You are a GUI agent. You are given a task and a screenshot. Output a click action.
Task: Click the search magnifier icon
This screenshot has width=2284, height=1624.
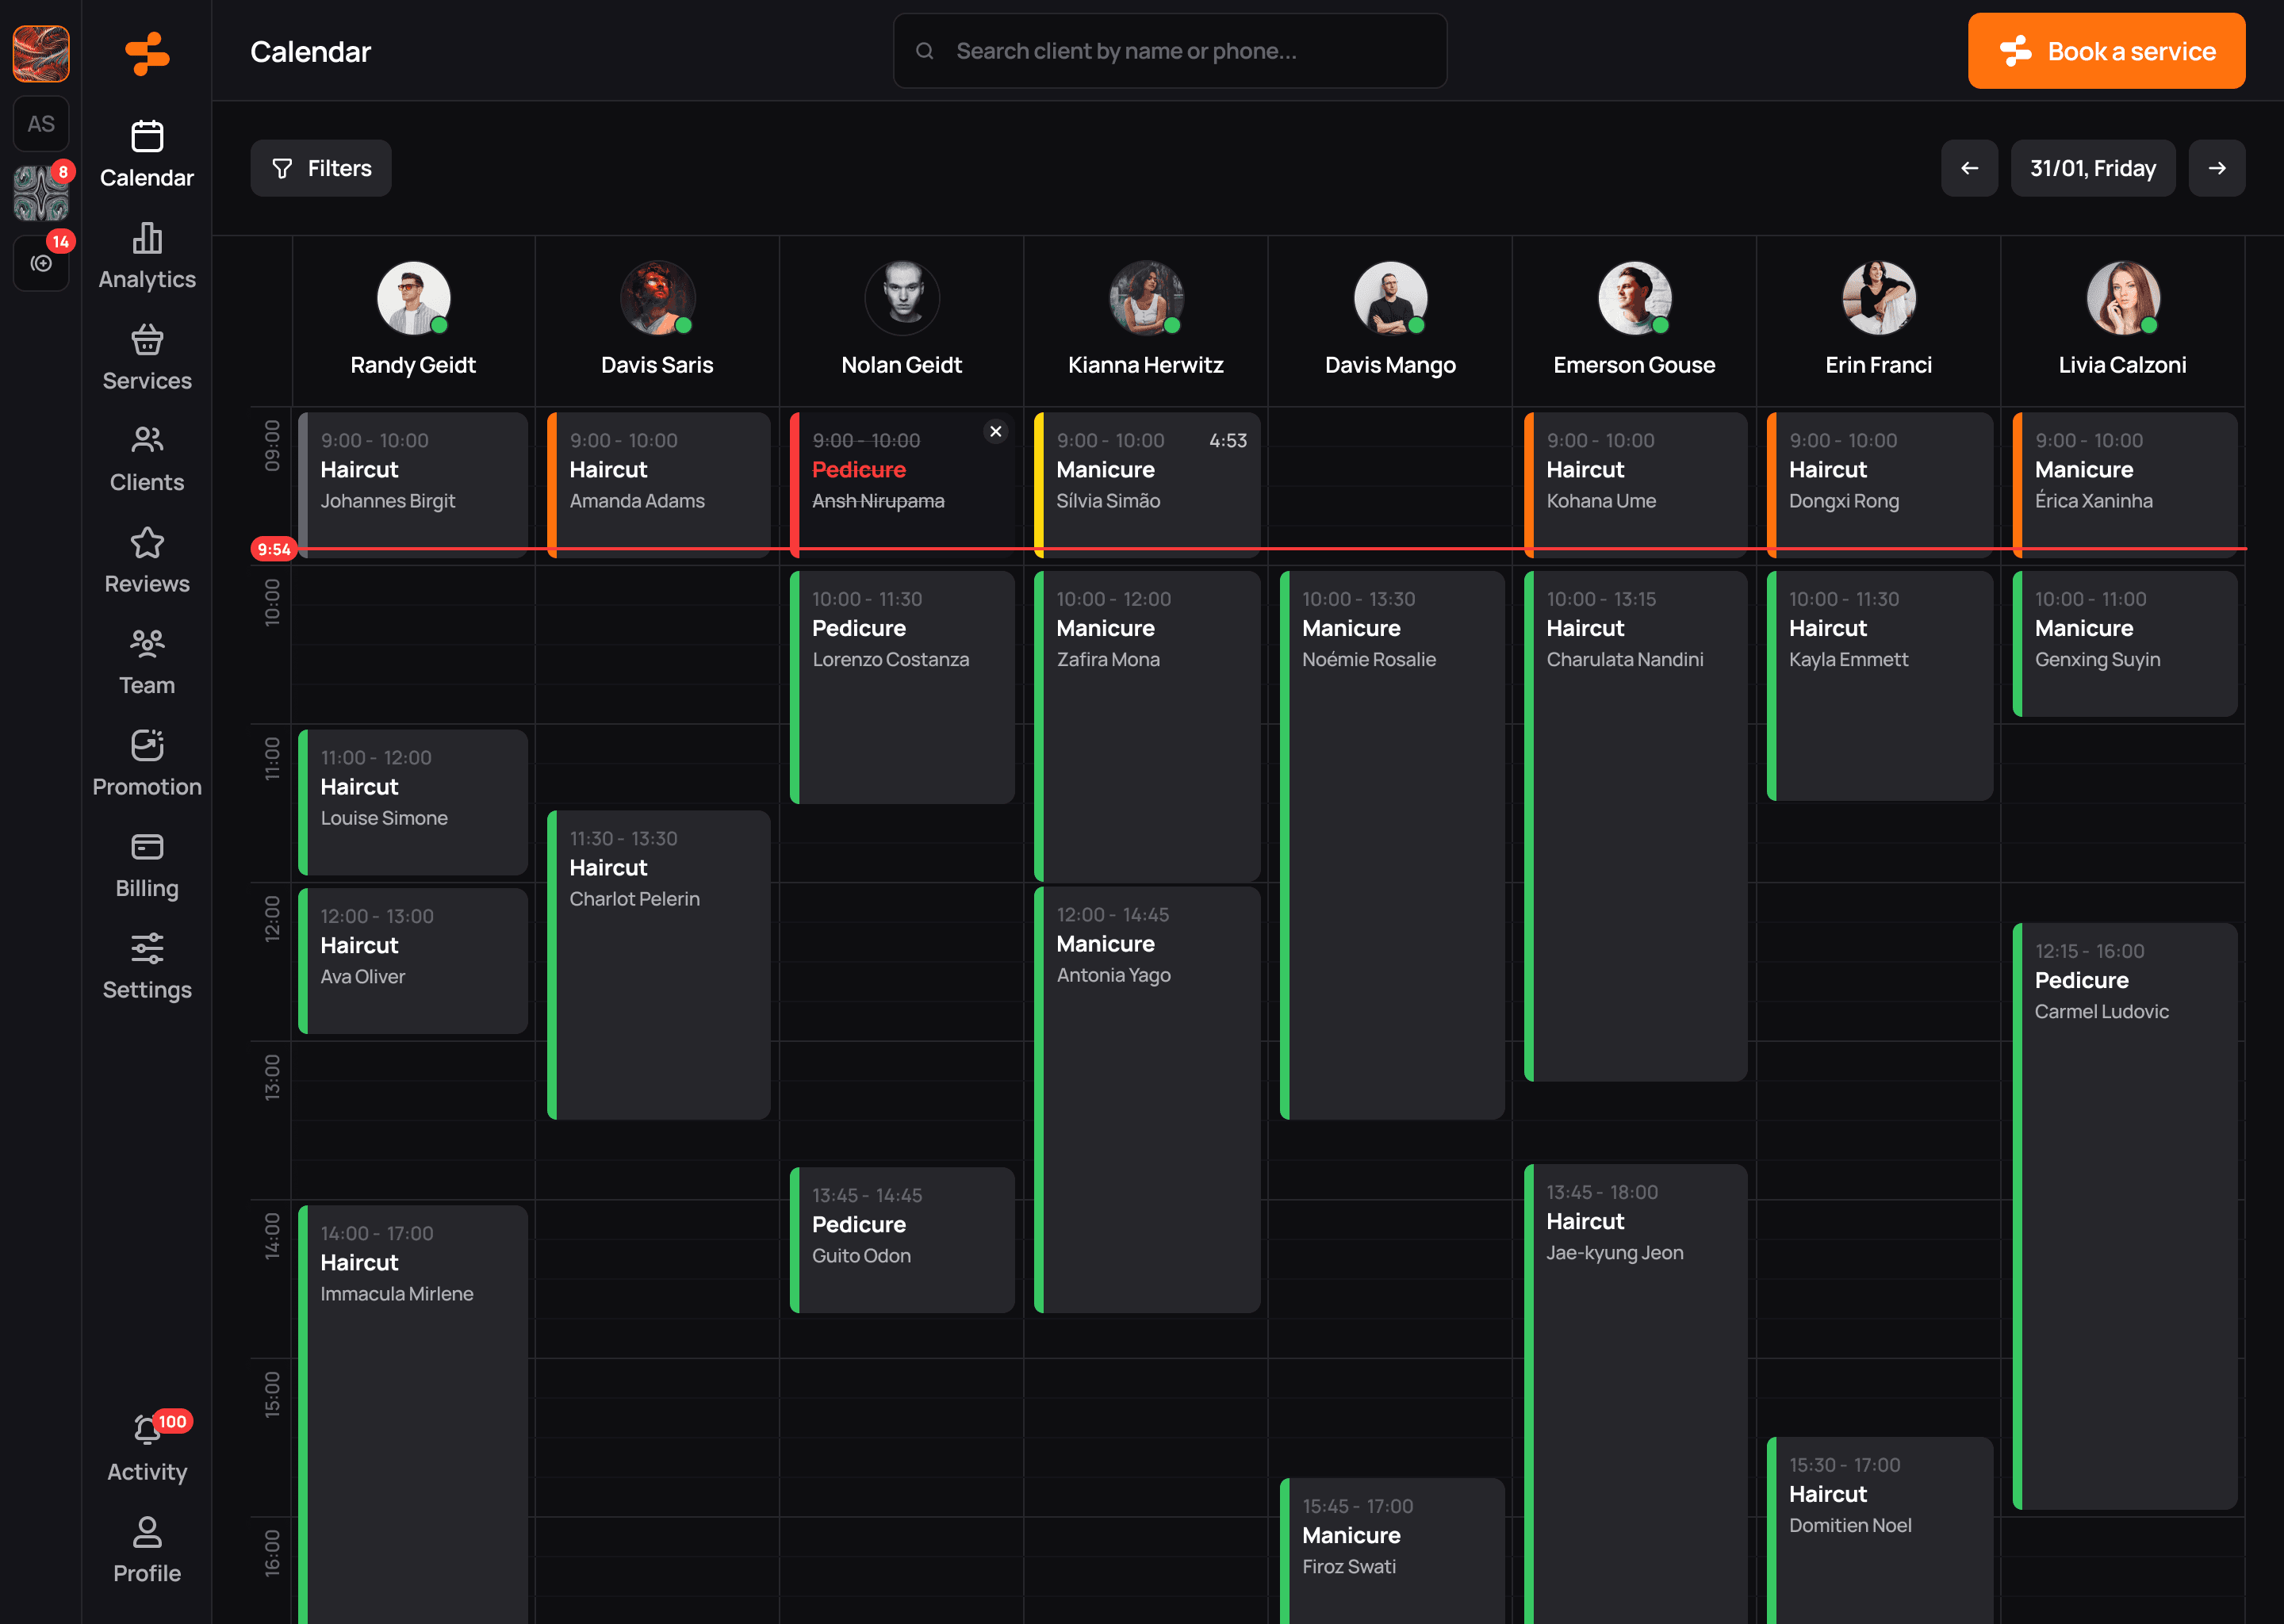[925, 51]
